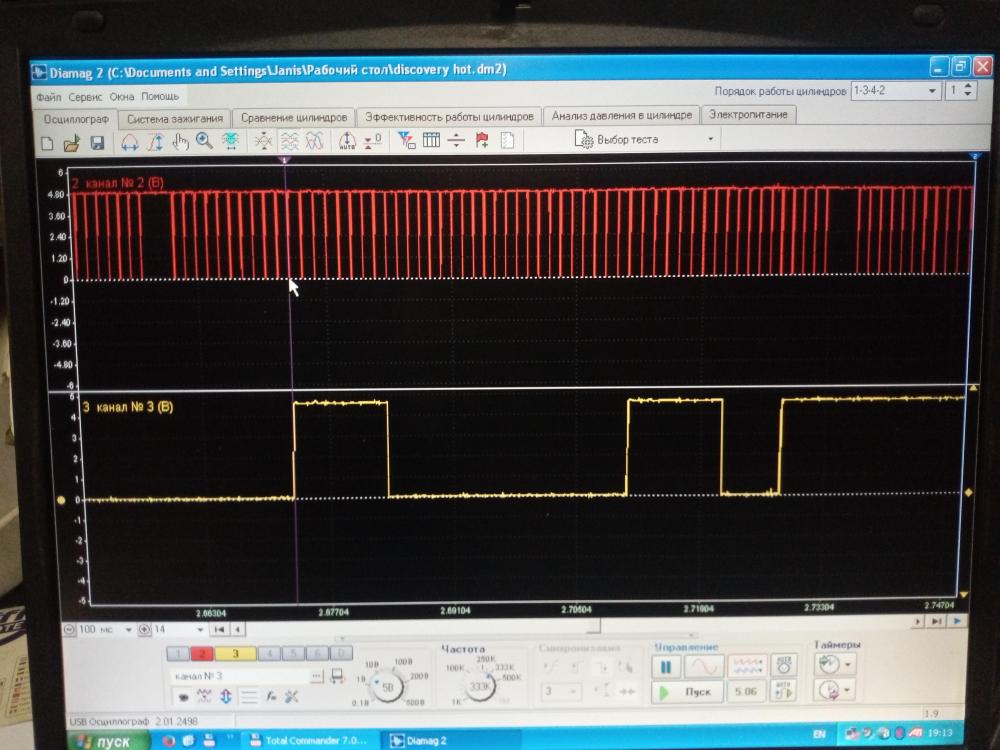Viewport: 1000px width, 750px height.
Task: Open the Файл menu
Action: [x=48, y=98]
